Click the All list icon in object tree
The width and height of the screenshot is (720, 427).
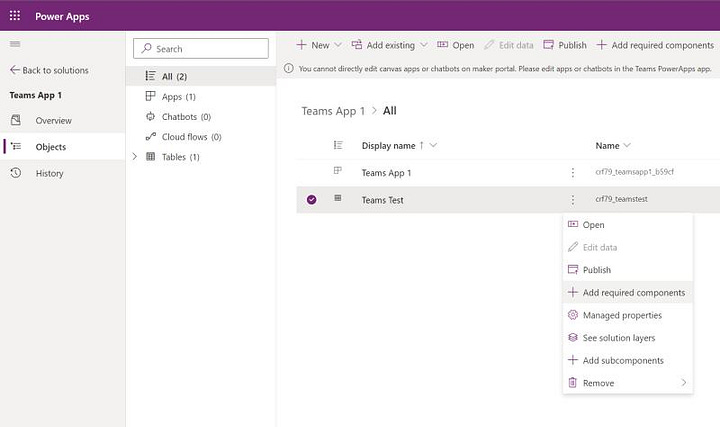[x=150, y=76]
